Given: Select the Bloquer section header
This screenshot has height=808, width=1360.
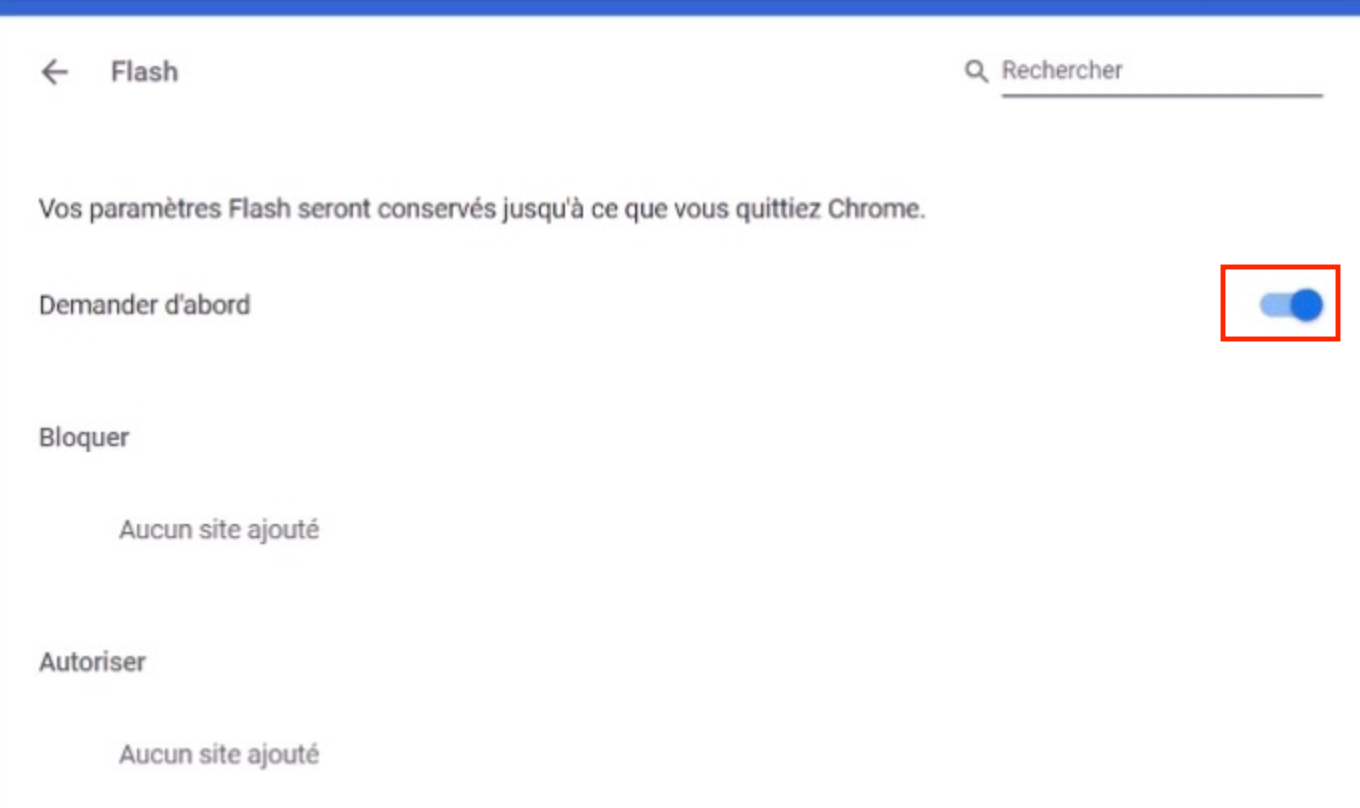Looking at the screenshot, I should pos(83,437).
